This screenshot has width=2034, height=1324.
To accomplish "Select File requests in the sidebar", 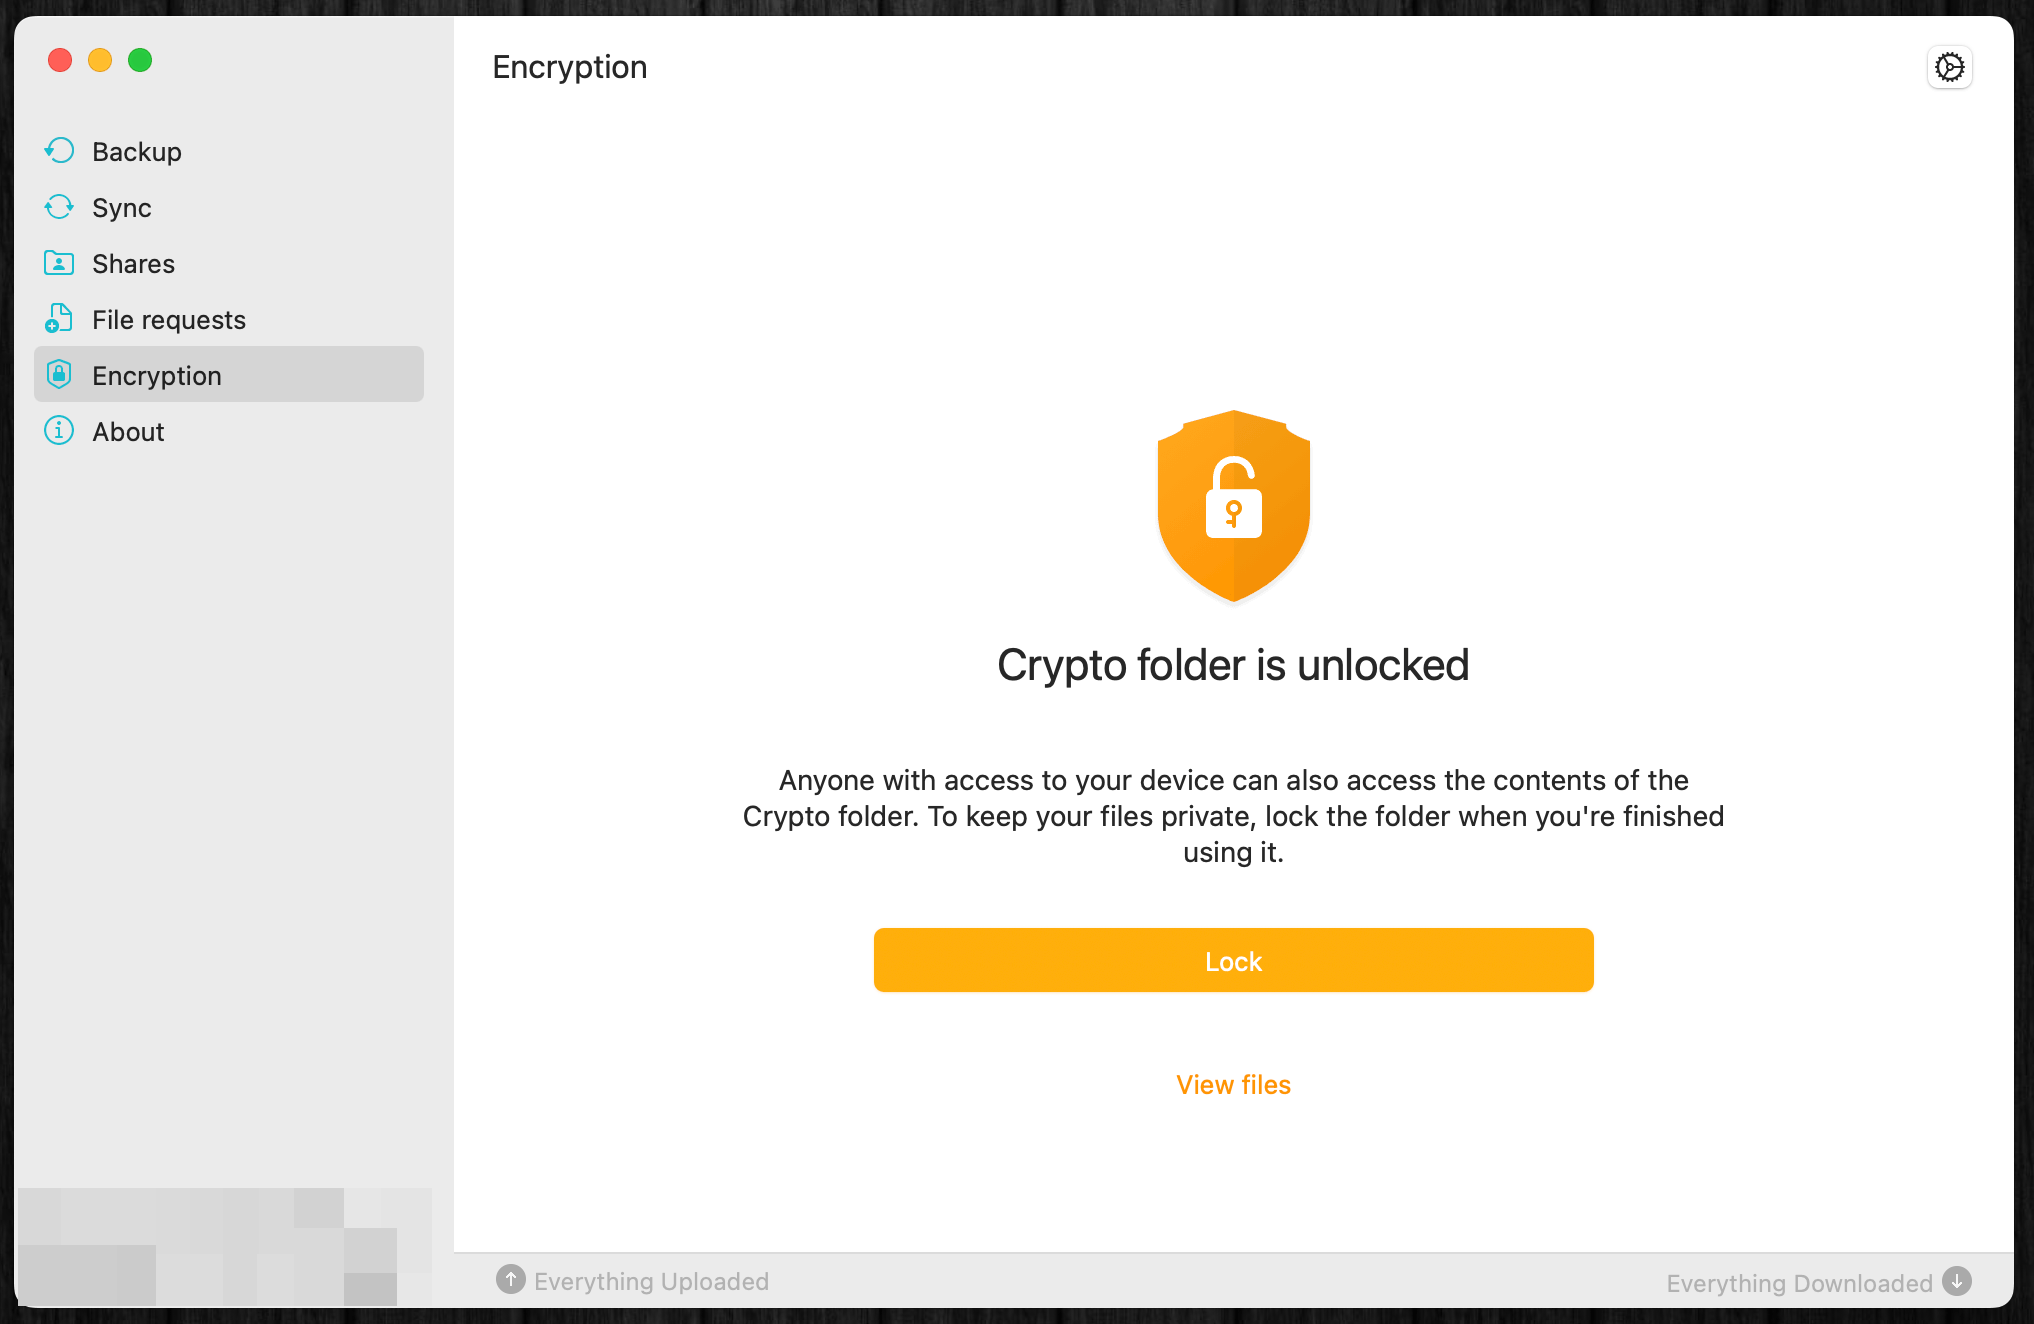I will [169, 320].
